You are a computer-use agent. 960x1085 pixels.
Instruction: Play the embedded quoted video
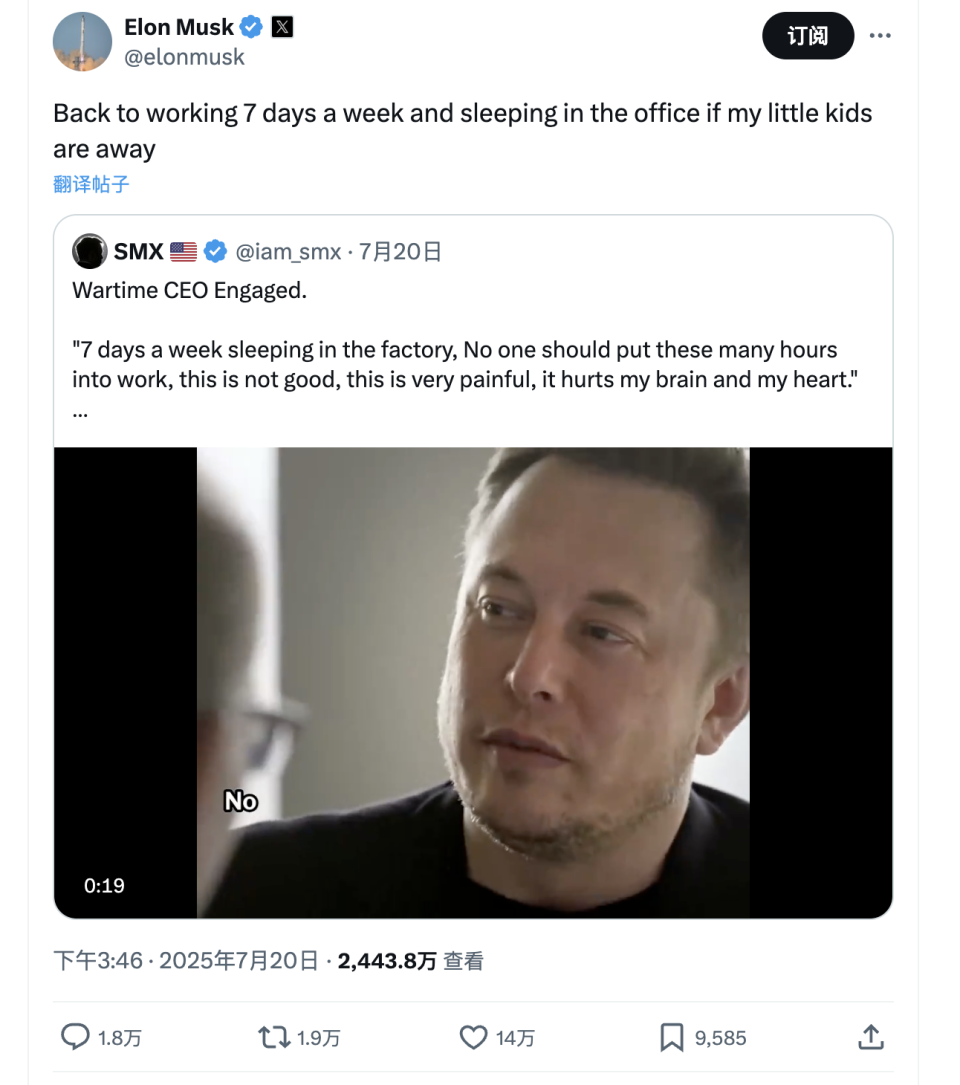(473, 682)
